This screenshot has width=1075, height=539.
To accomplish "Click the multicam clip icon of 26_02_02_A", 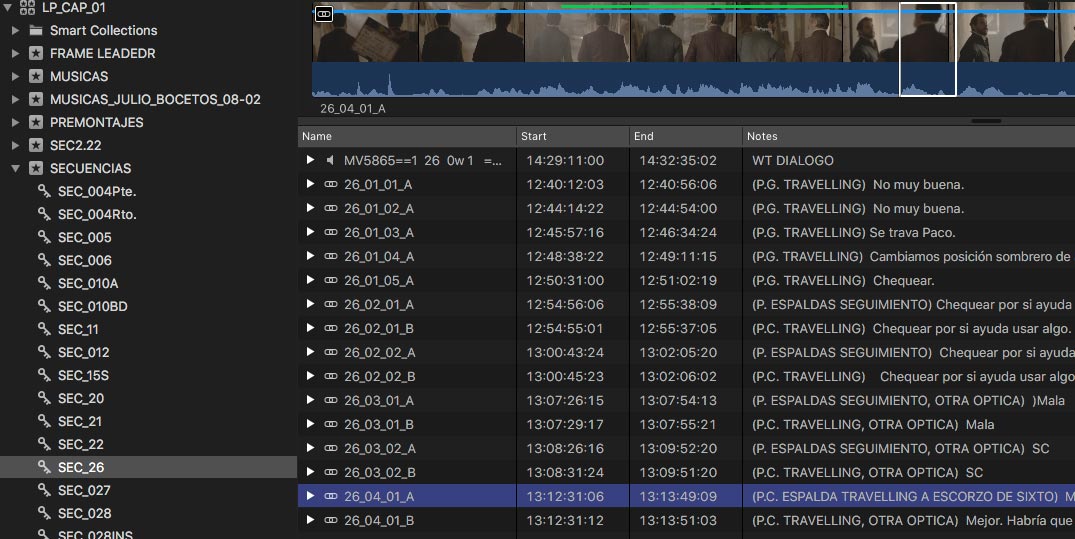I will pyautogui.click(x=330, y=352).
